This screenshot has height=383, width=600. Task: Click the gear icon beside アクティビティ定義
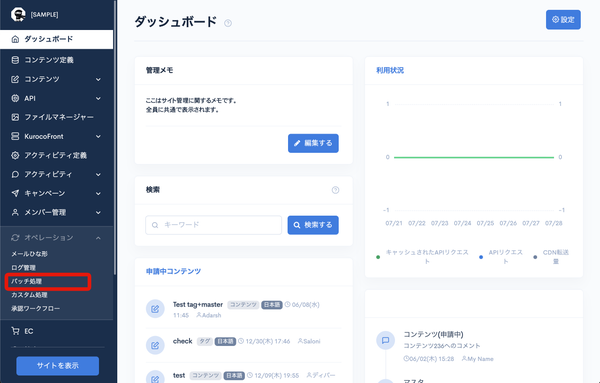15,155
